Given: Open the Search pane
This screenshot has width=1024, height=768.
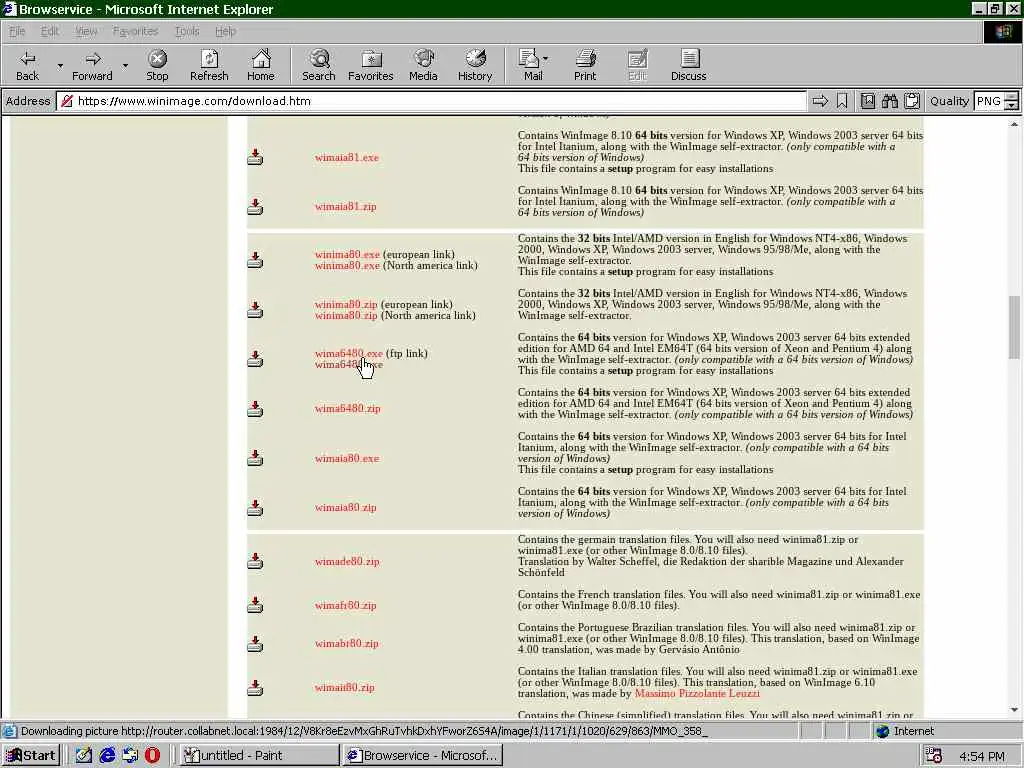Looking at the screenshot, I should [x=319, y=65].
